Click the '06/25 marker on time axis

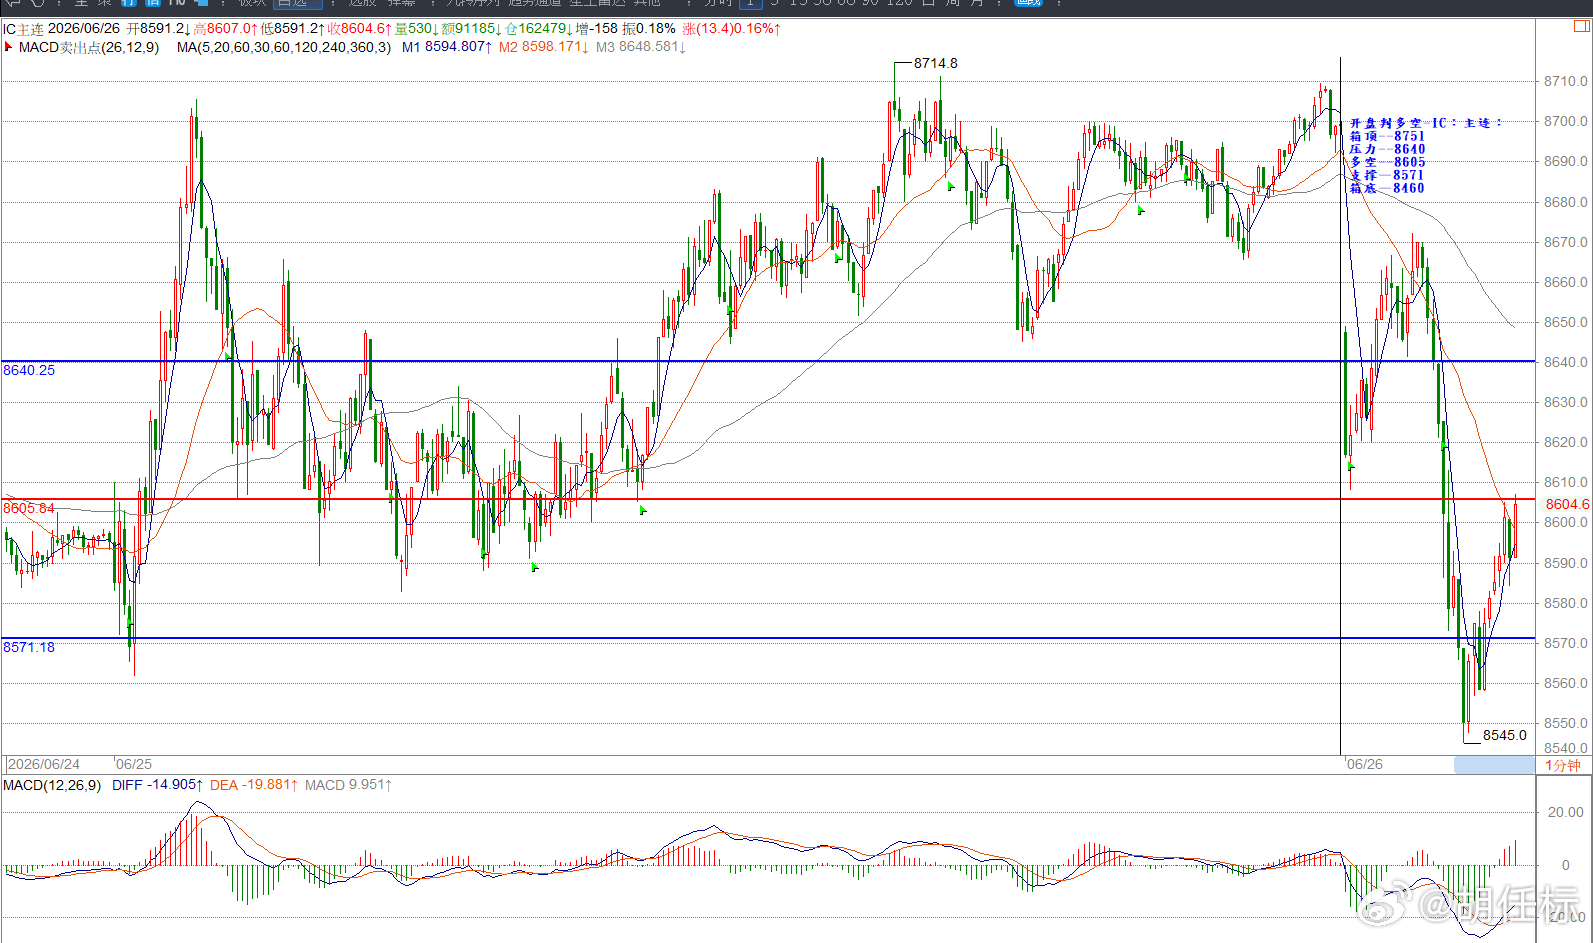134,764
